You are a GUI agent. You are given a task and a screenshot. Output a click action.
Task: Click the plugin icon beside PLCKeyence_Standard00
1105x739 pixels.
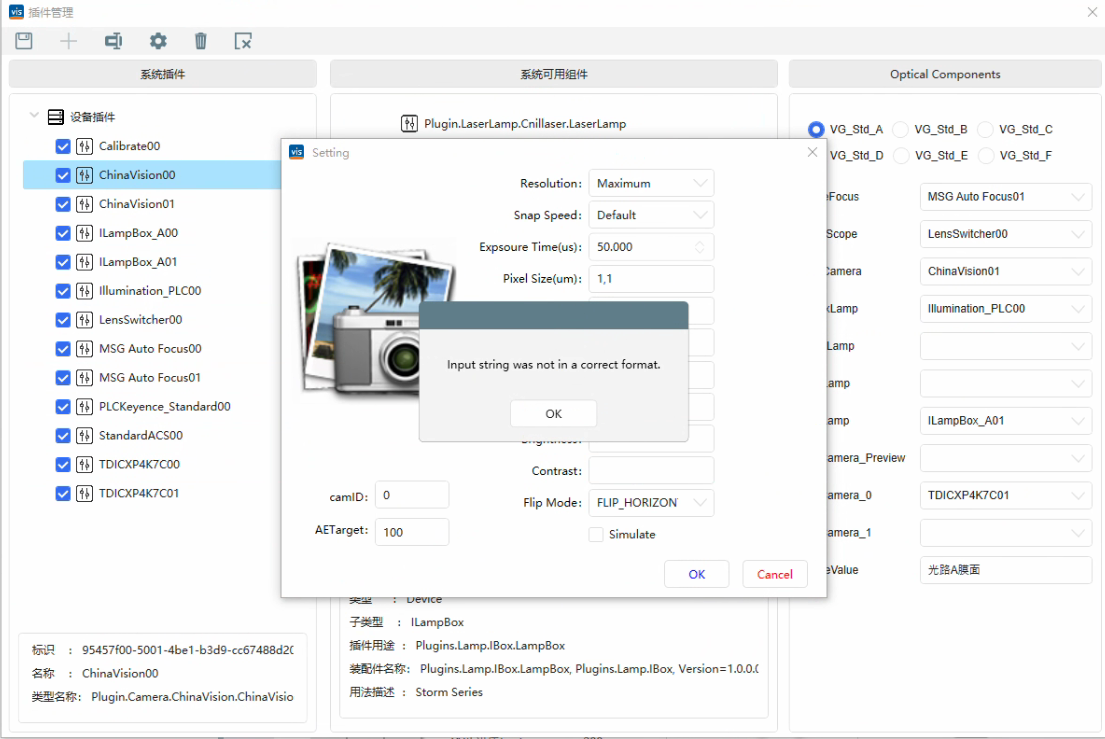(85, 406)
